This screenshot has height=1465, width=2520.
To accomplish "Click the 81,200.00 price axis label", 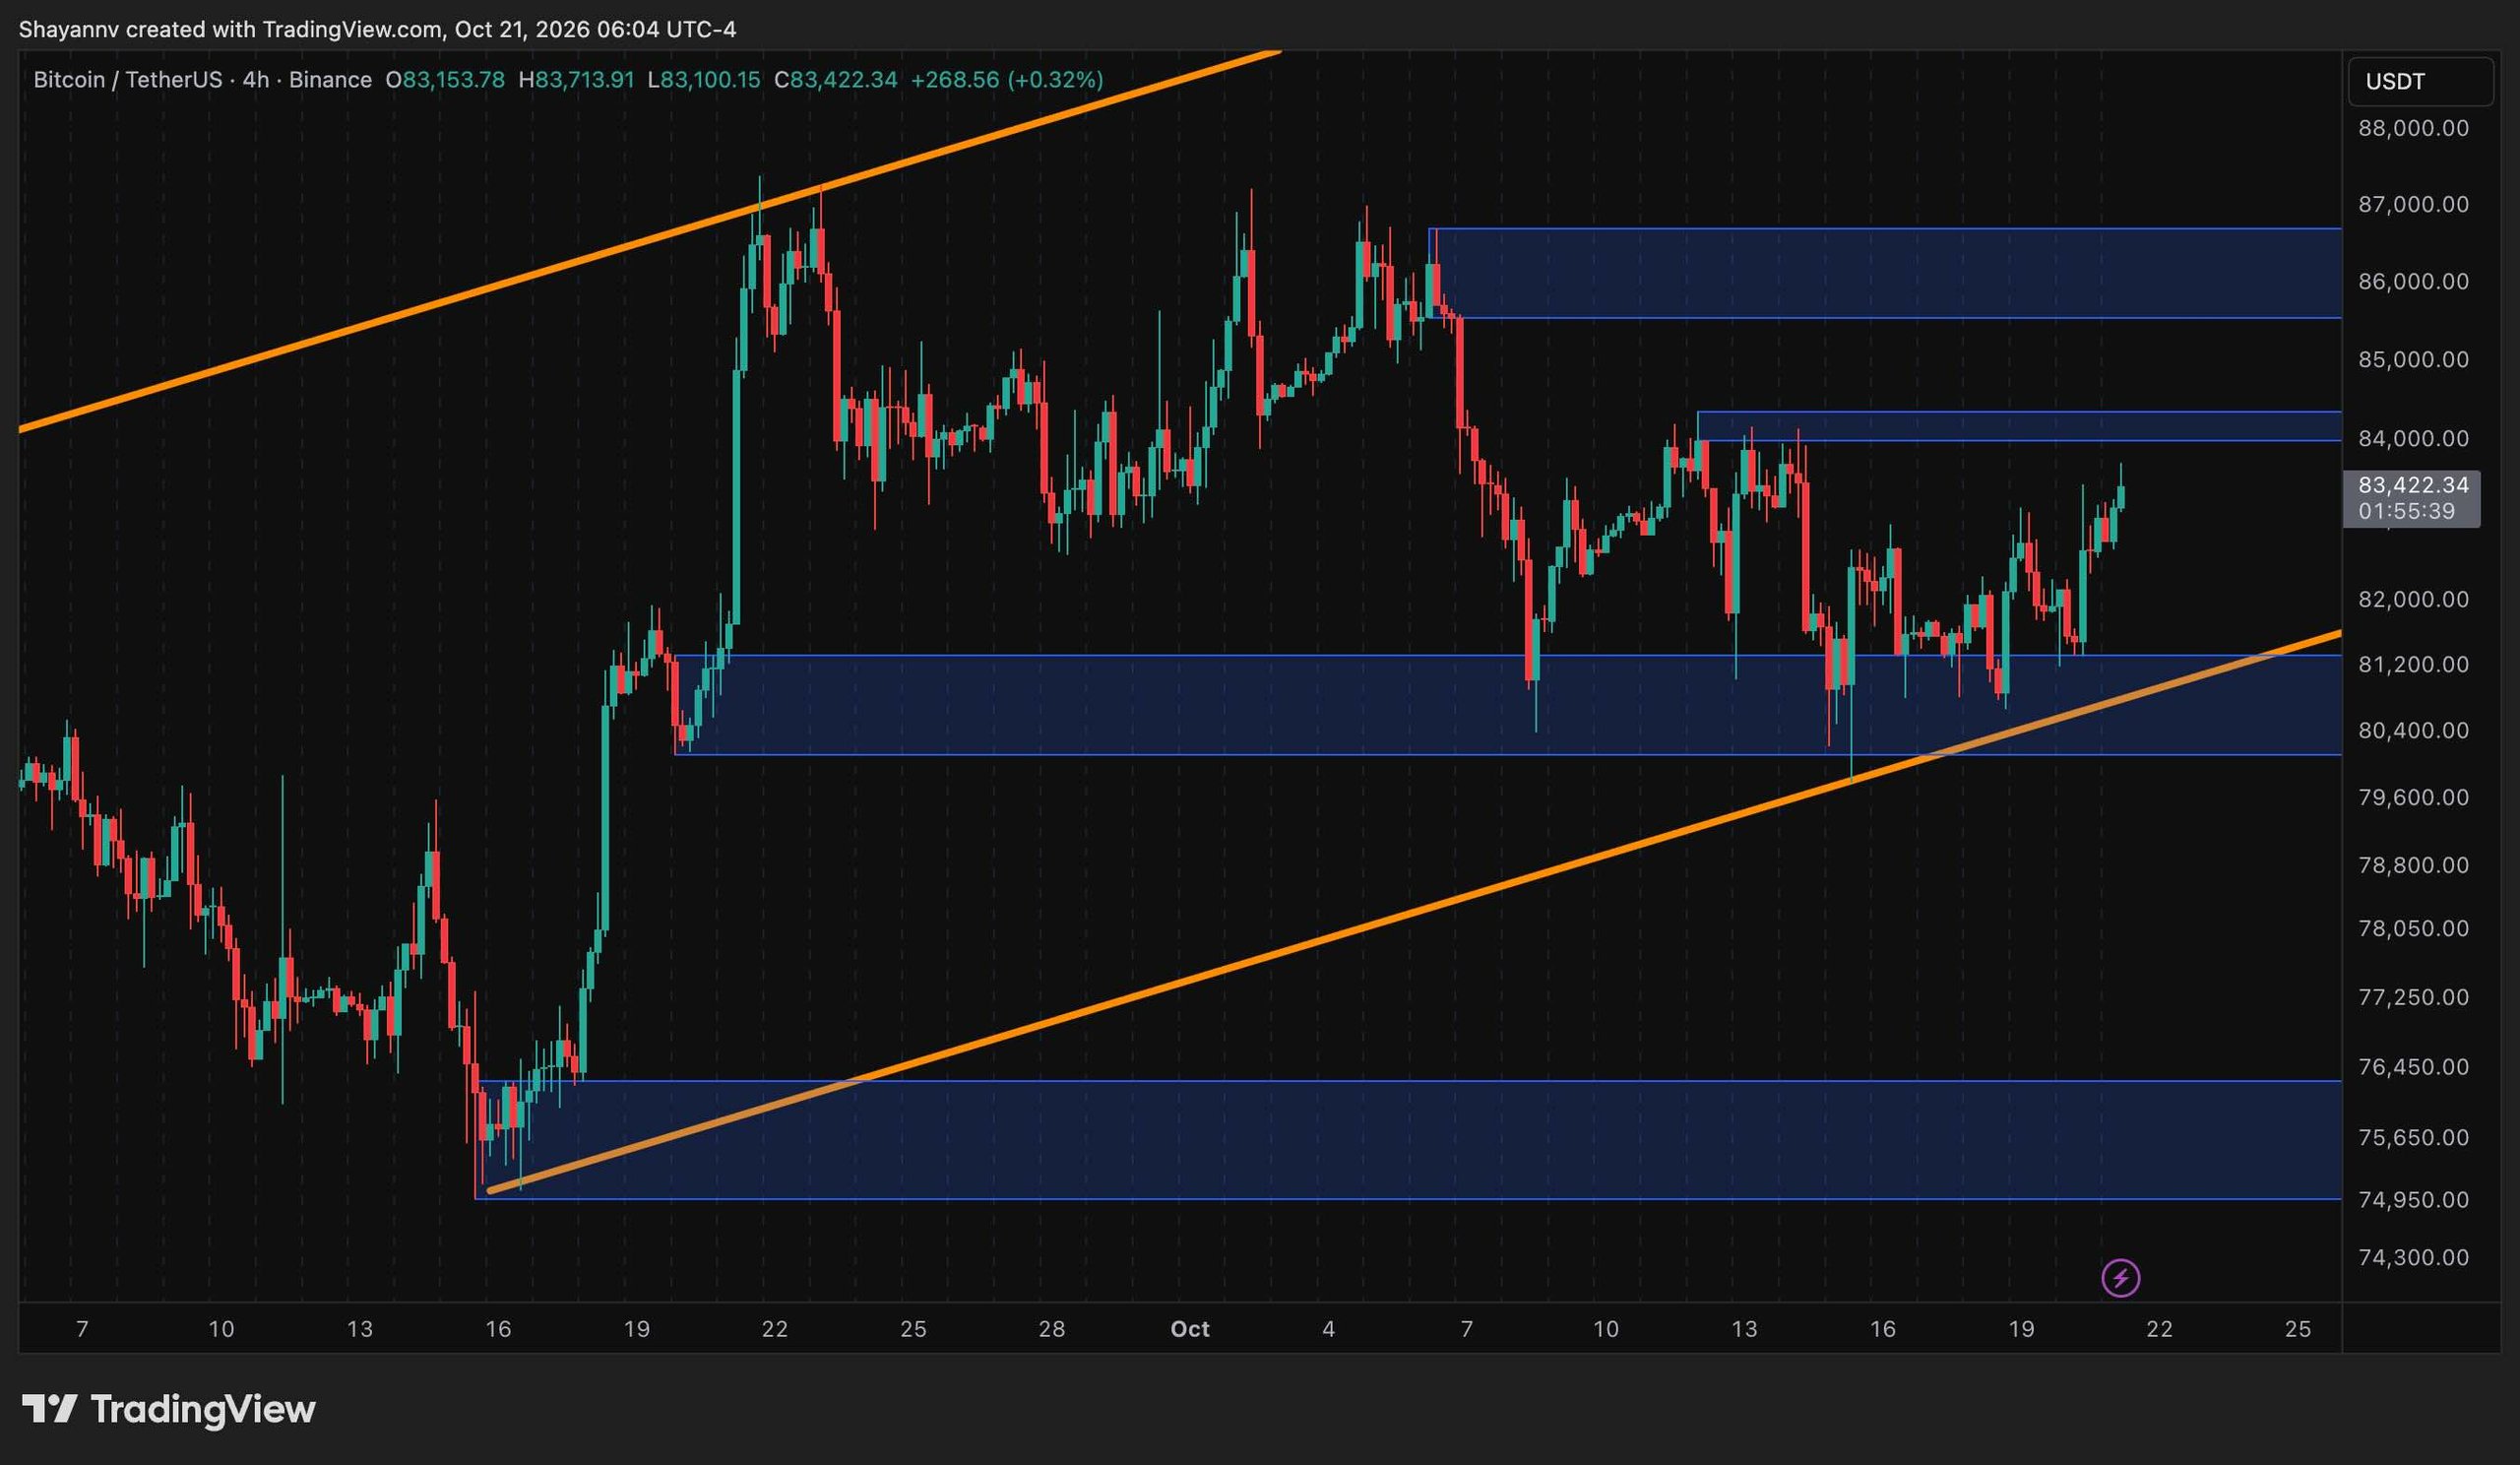I will (2413, 664).
